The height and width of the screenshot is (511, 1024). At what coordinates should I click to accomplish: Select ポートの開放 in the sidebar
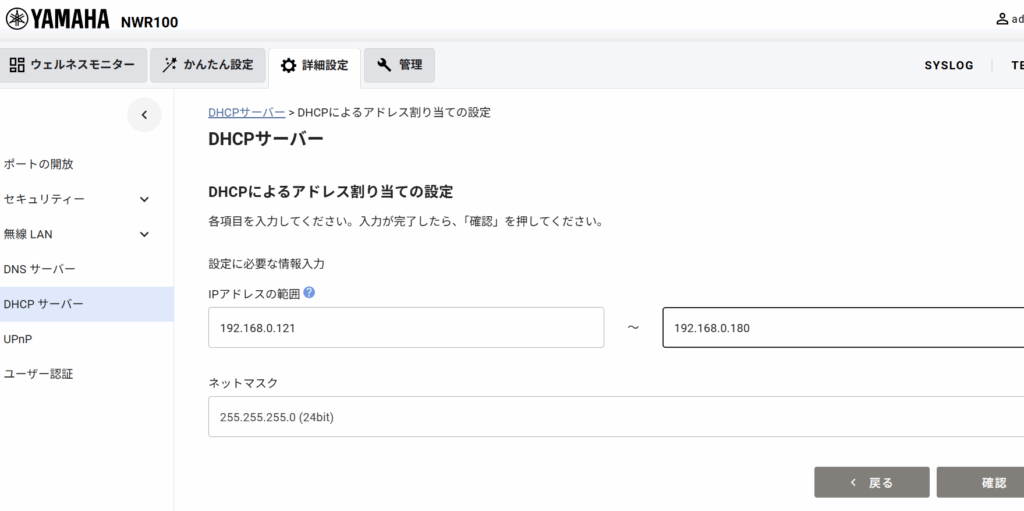(x=39, y=164)
